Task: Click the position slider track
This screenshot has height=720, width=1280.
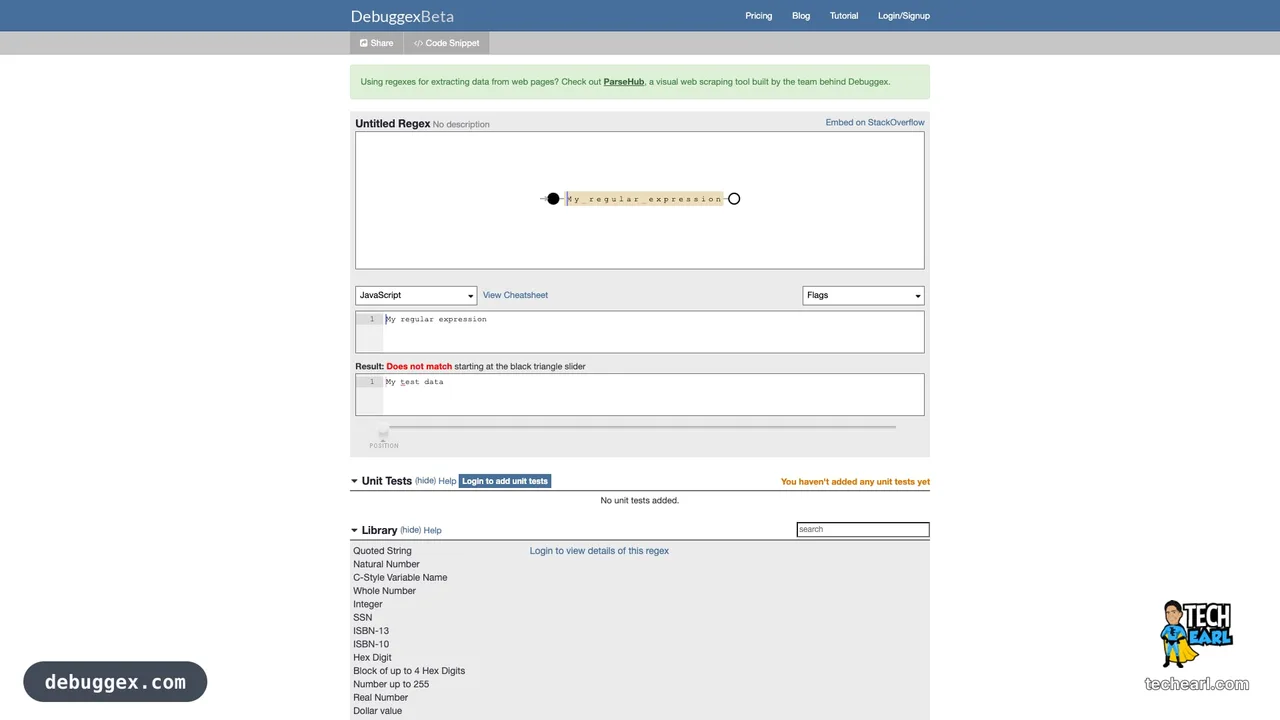Action: [642, 427]
